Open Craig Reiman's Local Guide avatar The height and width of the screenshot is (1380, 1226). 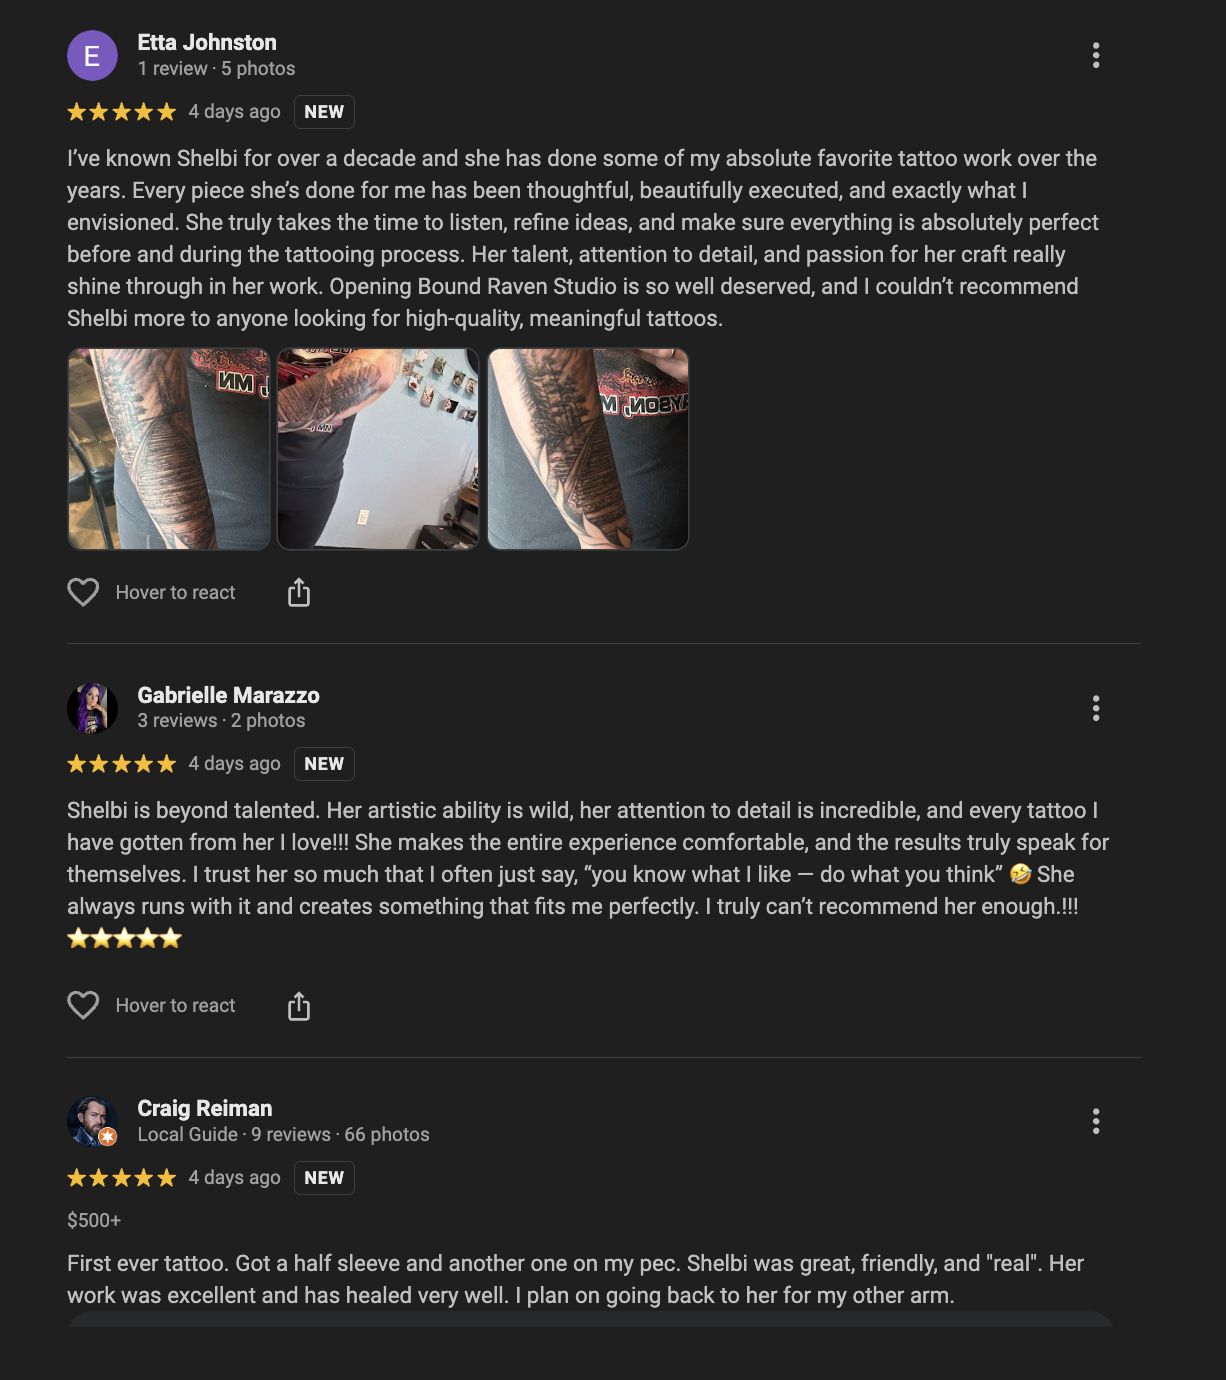pos(92,1121)
